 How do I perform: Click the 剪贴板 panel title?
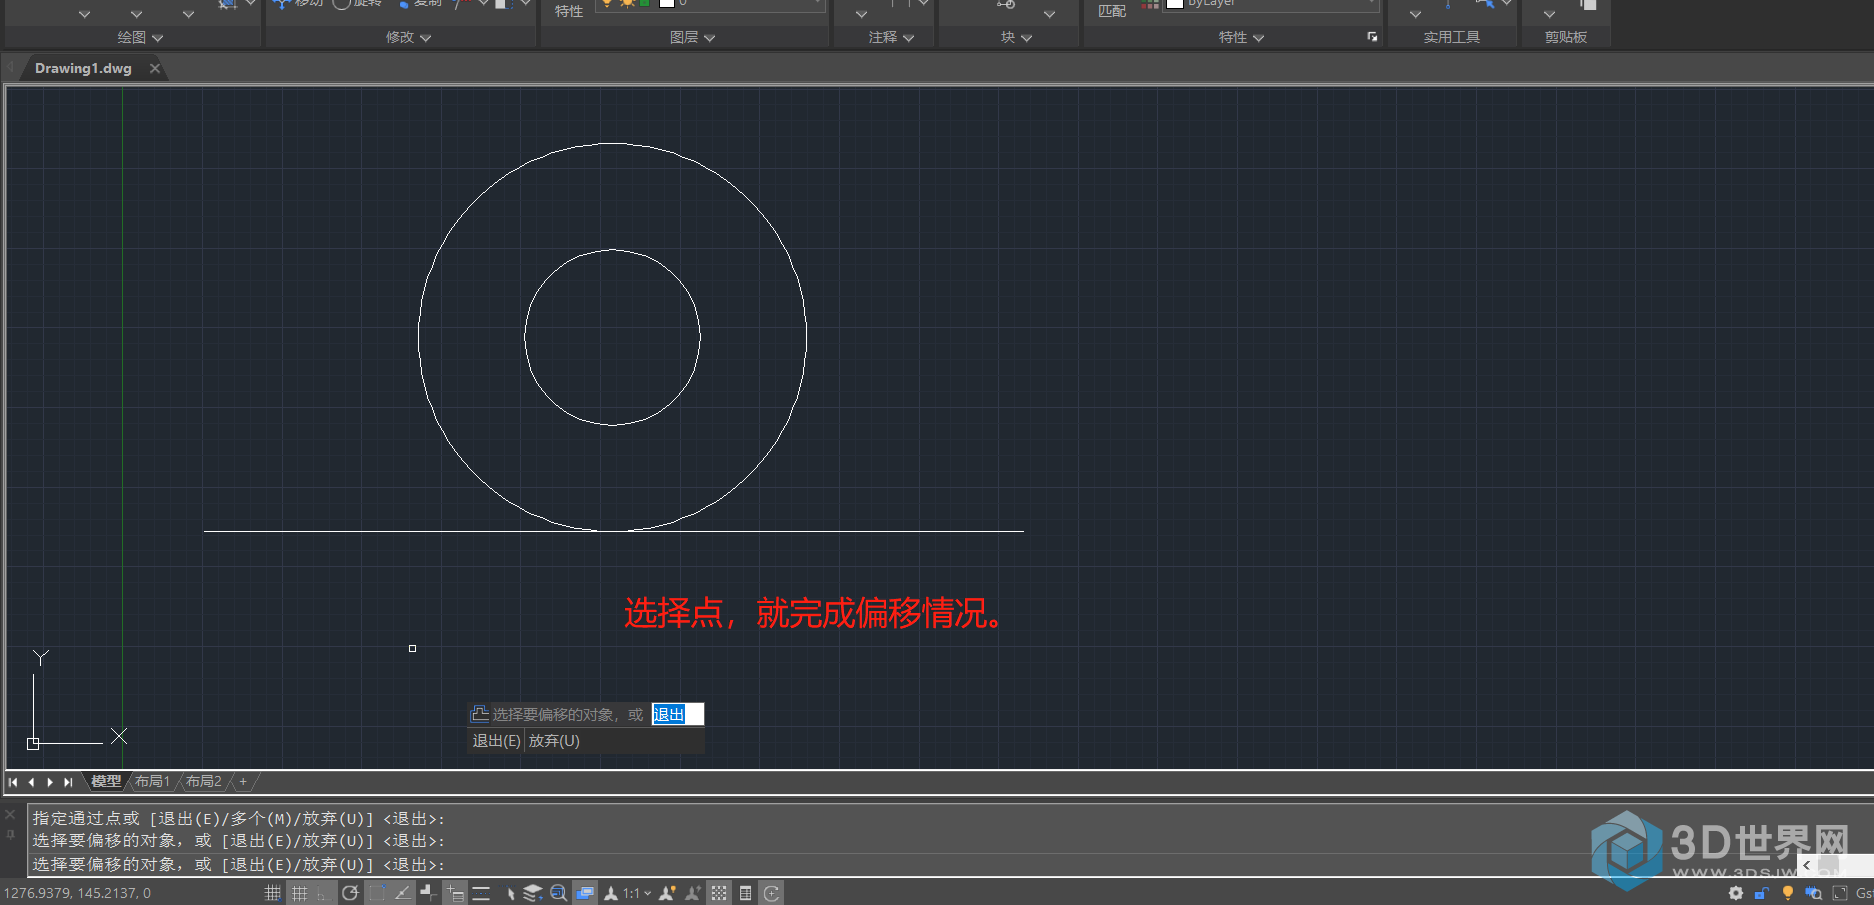point(1566,37)
